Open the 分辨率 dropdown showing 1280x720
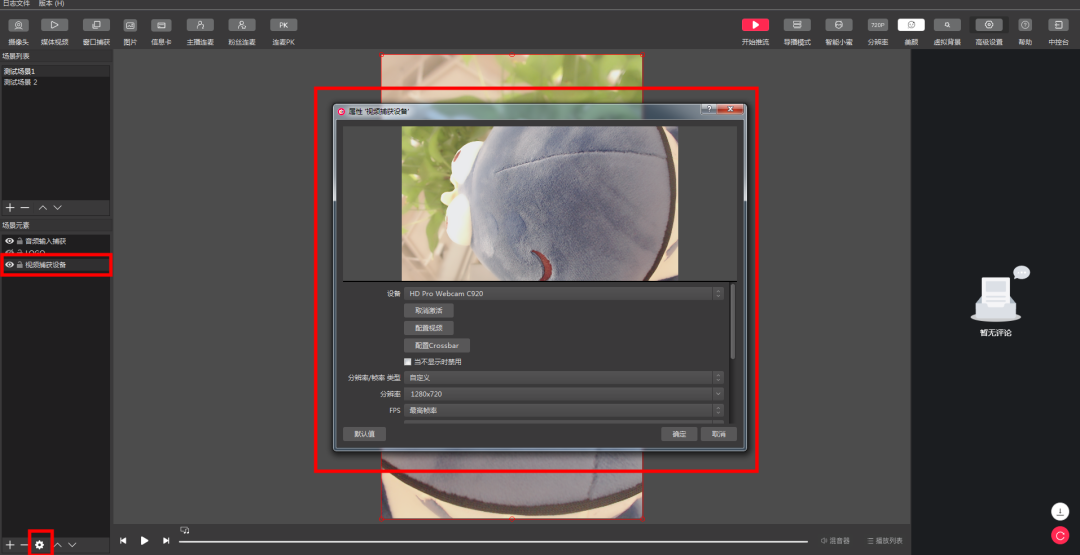This screenshot has height=555, width=1080. click(x=563, y=394)
